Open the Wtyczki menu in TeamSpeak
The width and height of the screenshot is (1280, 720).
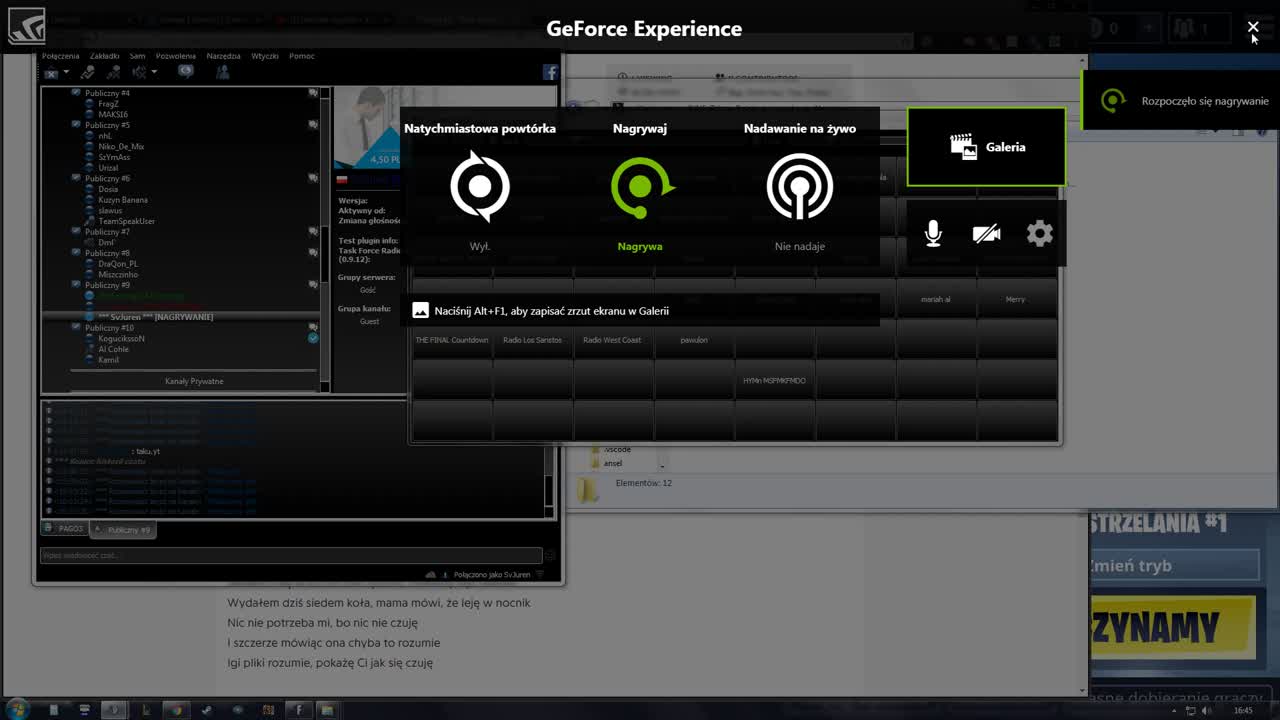coord(265,56)
